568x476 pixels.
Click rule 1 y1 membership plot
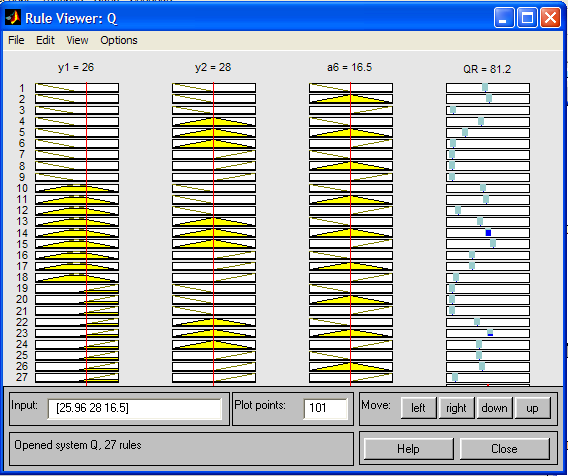click(77, 88)
